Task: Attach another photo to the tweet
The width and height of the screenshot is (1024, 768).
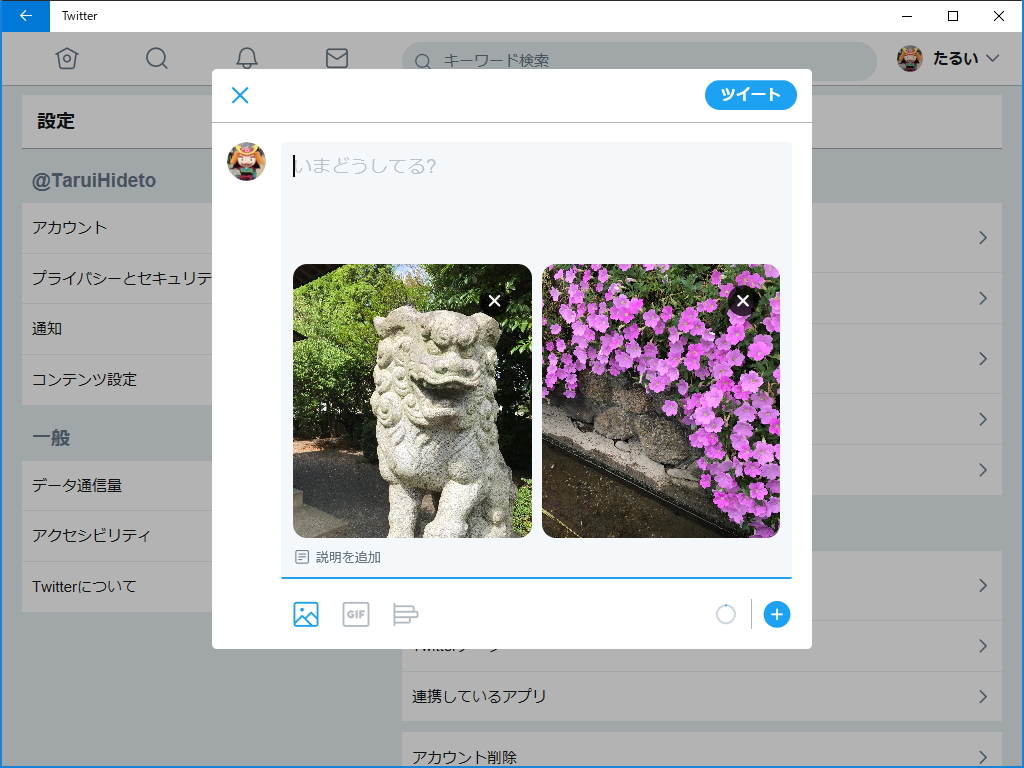Action: (305, 614)
